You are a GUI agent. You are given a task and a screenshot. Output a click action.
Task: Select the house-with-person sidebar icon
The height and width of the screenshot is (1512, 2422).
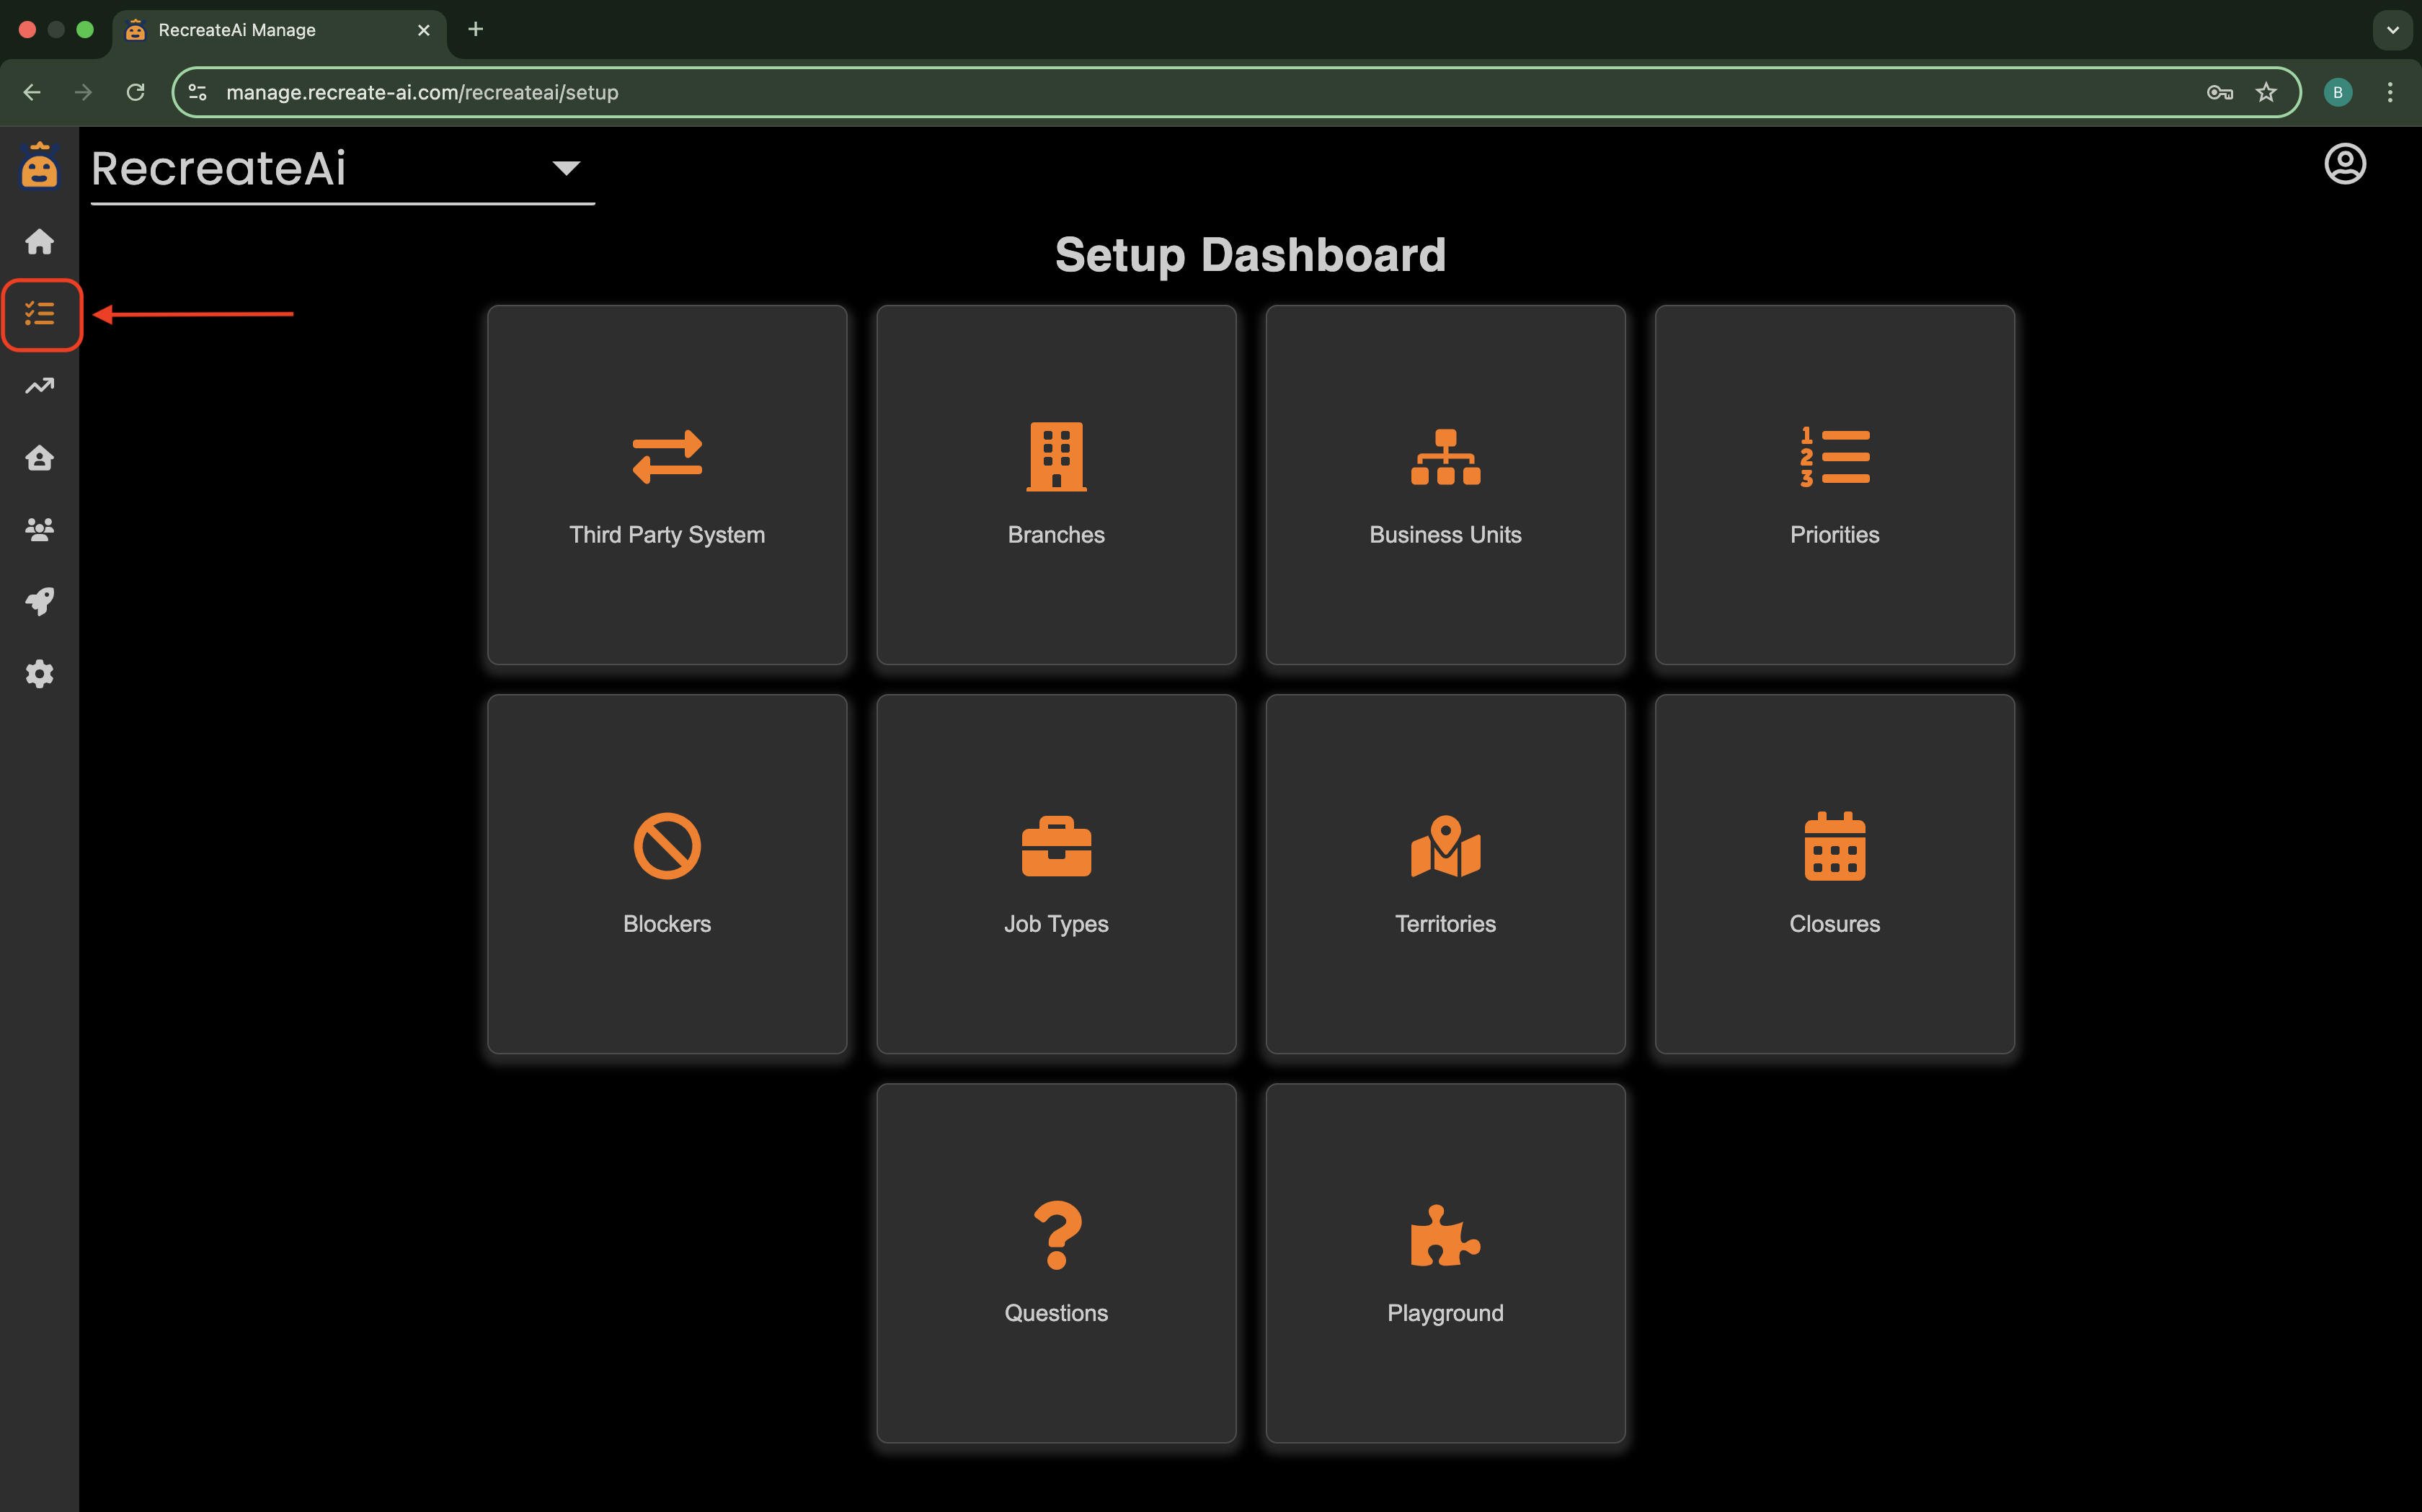(x=40, y=458)
